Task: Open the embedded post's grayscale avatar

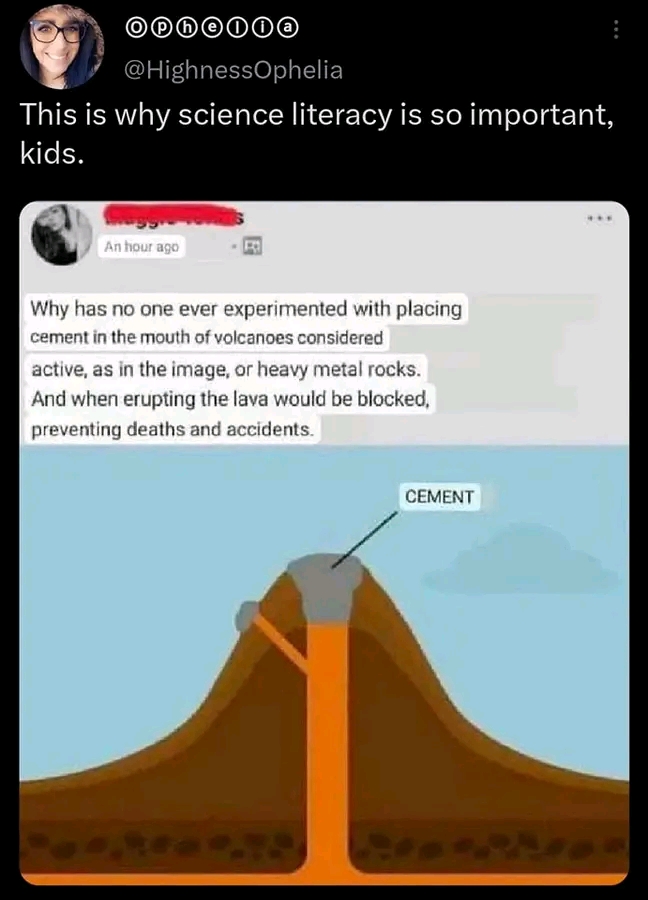Action: 62,234
